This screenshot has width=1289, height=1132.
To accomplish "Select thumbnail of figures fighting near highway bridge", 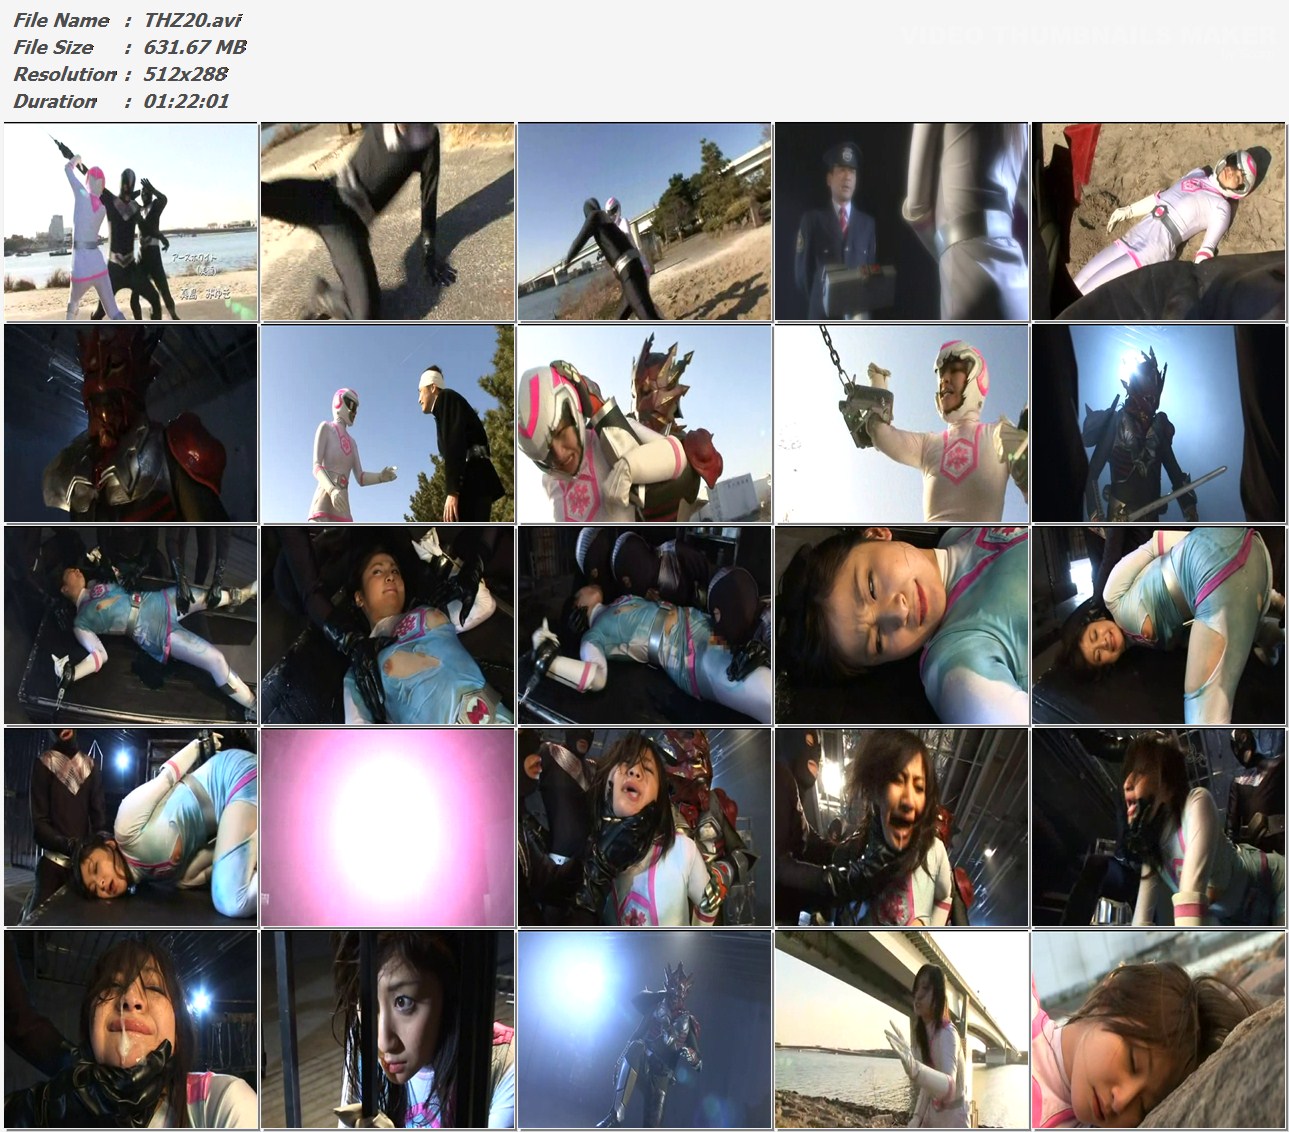I will tap(645, 222).
